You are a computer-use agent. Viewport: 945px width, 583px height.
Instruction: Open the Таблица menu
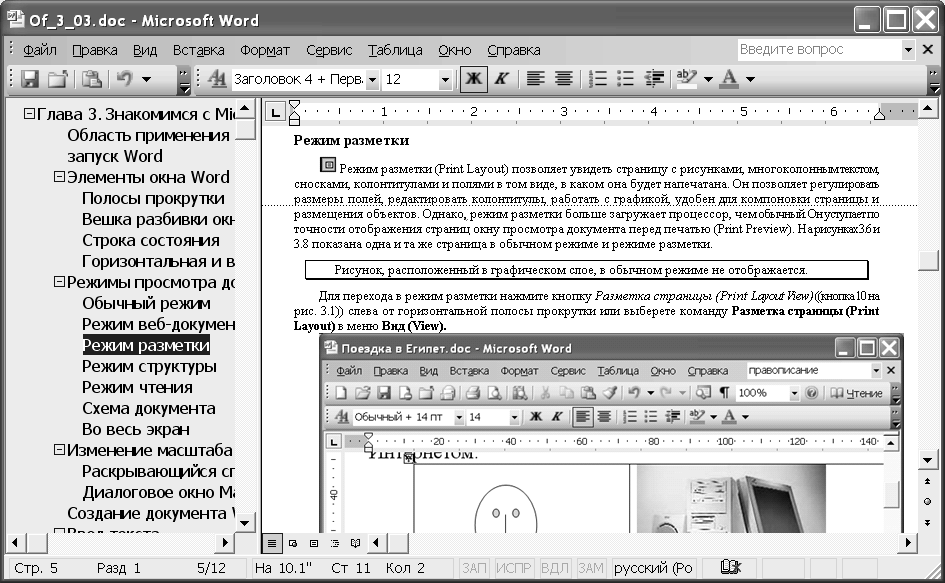tap(395, 50)
